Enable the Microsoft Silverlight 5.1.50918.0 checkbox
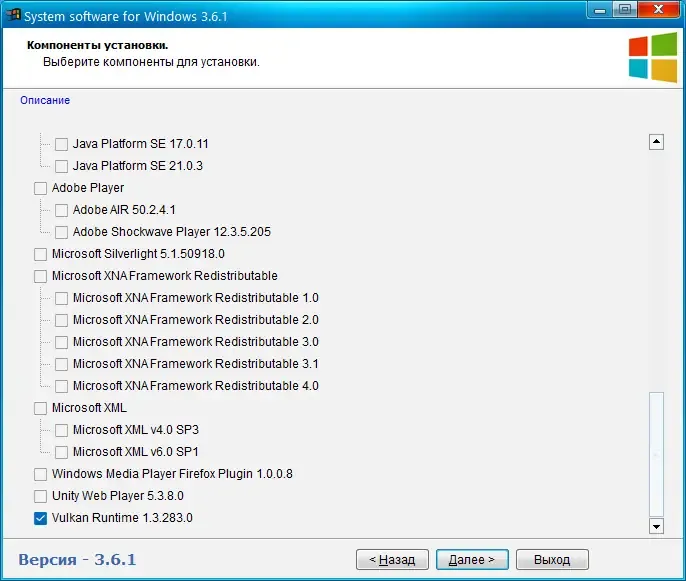The width and height of the screenshot is (686, 581). [40, 254]
